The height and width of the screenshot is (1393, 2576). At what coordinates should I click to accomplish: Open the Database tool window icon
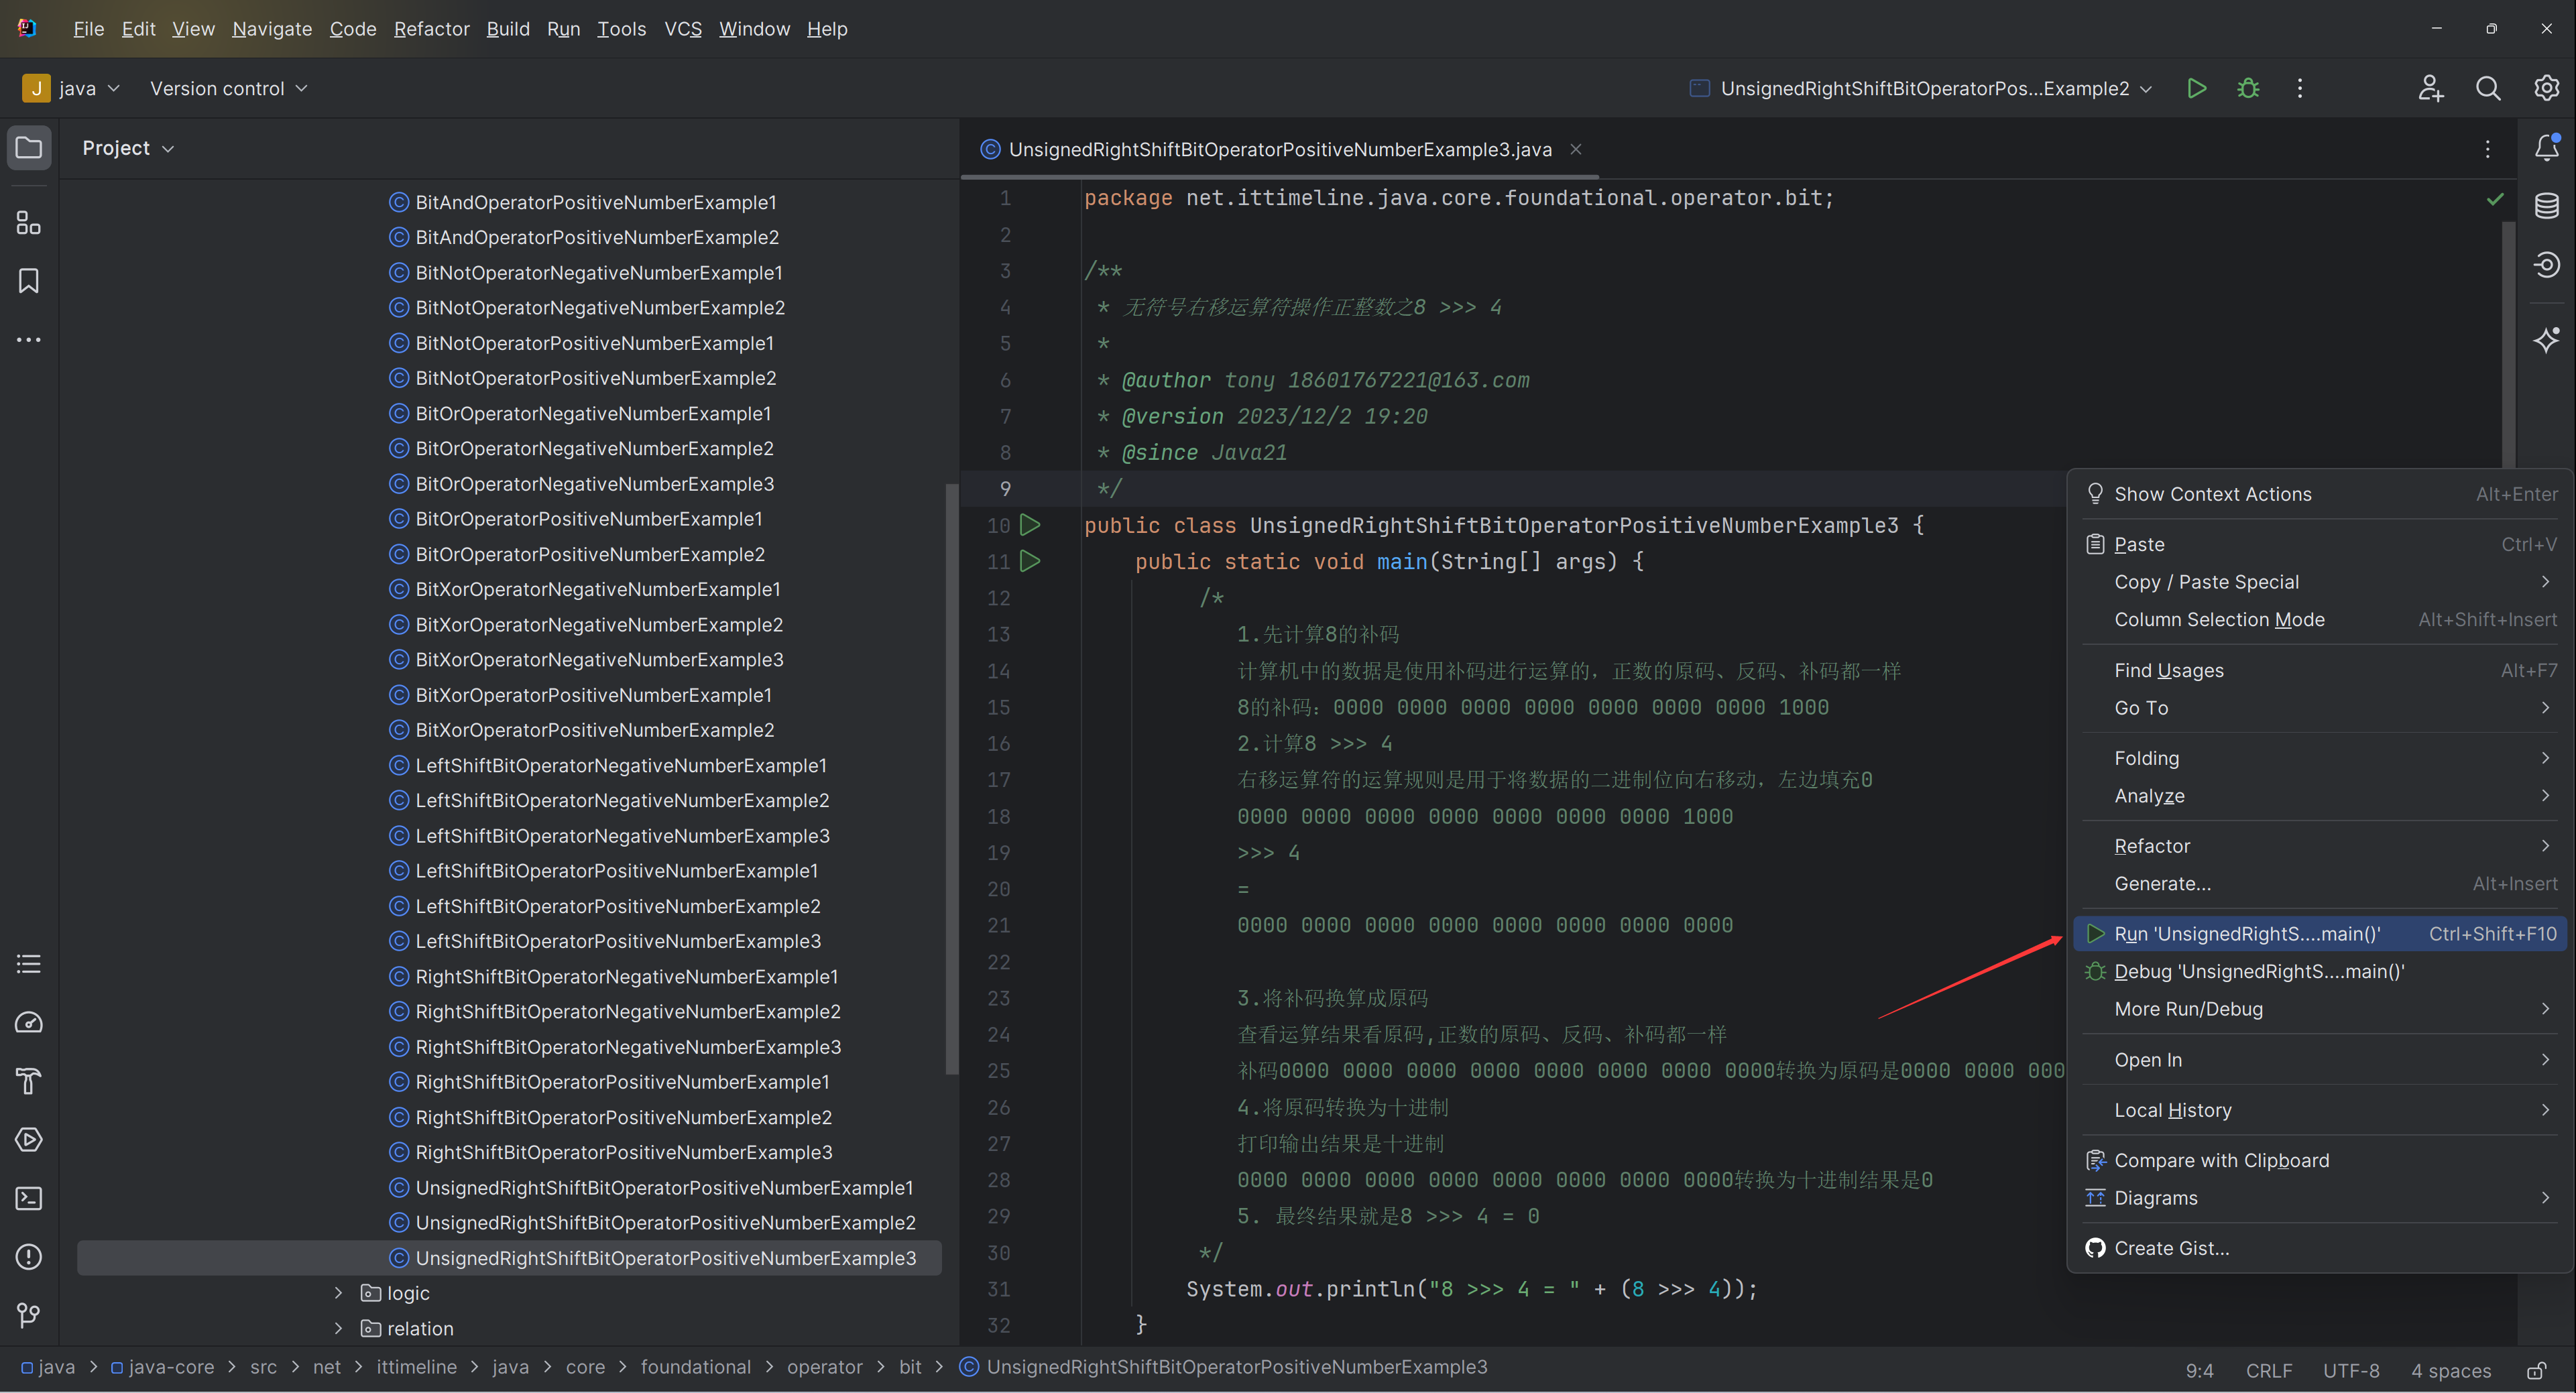click(2546, 206)
